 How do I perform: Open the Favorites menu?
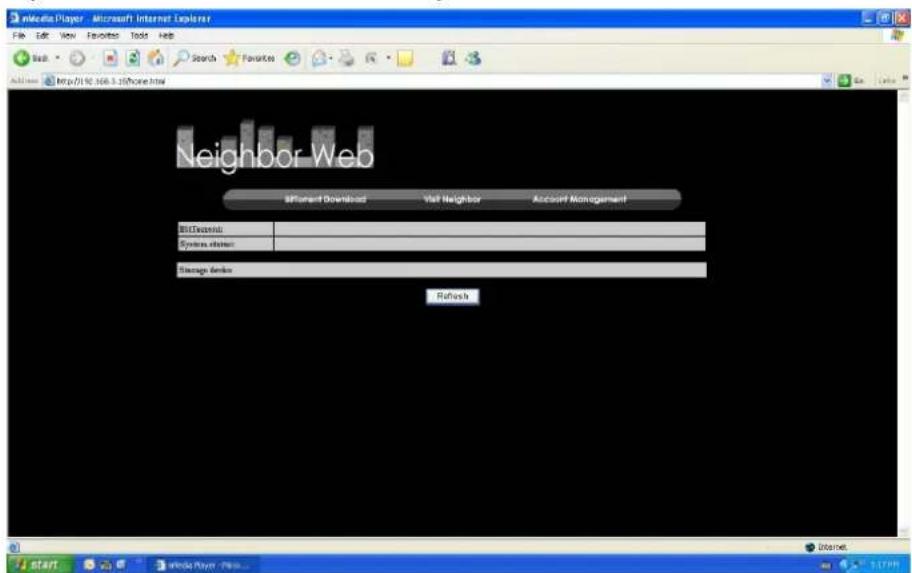pos(102,35)
